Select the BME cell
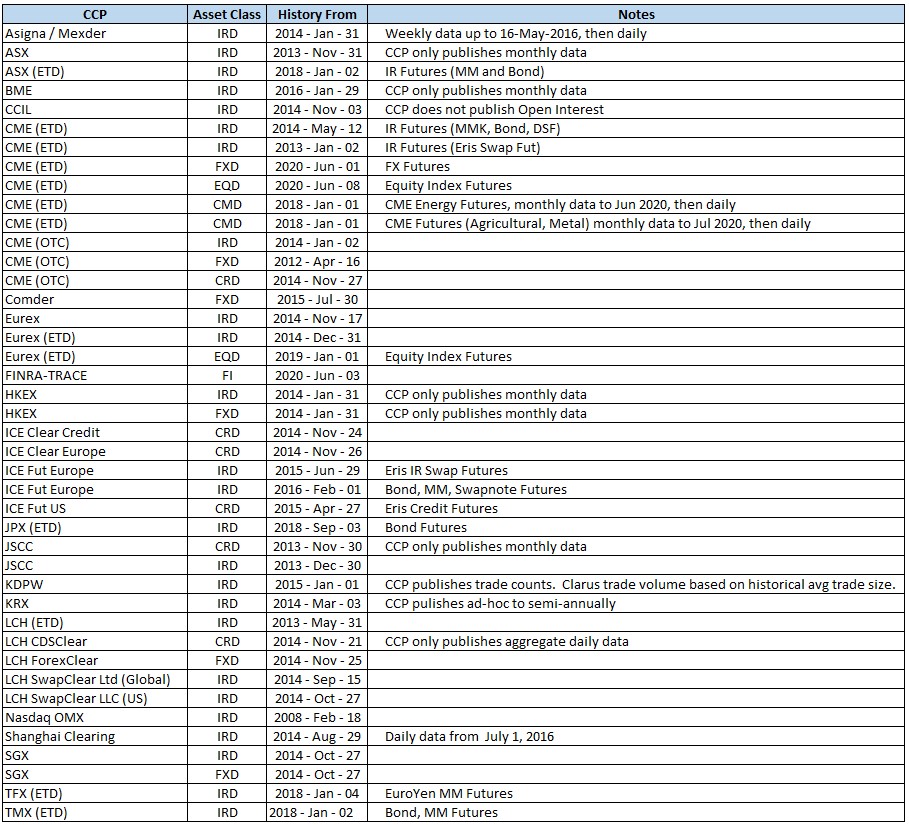 click(x=94, y=90)
